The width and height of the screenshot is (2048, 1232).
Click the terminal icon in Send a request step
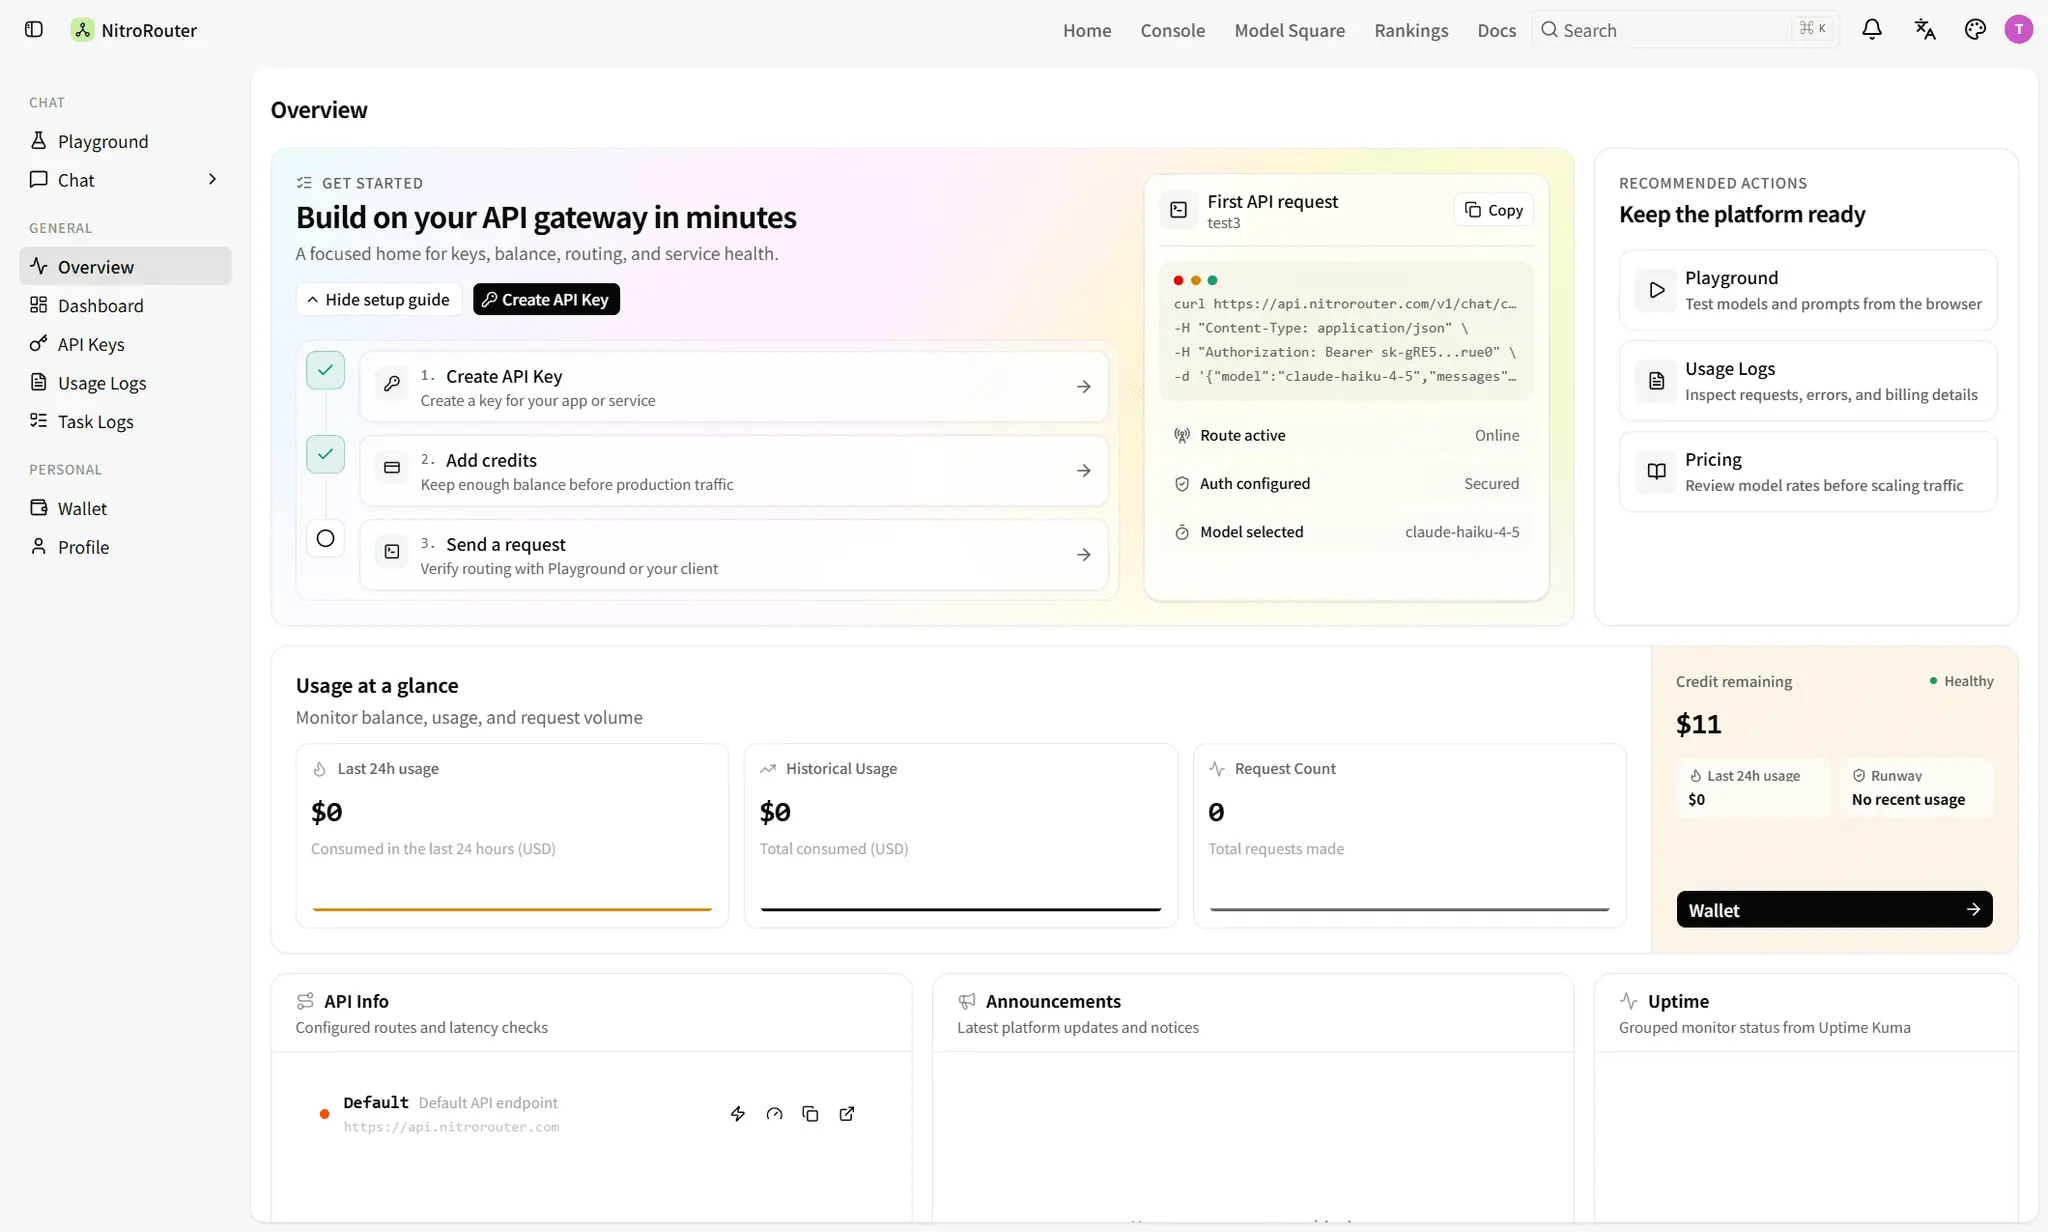tap(392, 554)
